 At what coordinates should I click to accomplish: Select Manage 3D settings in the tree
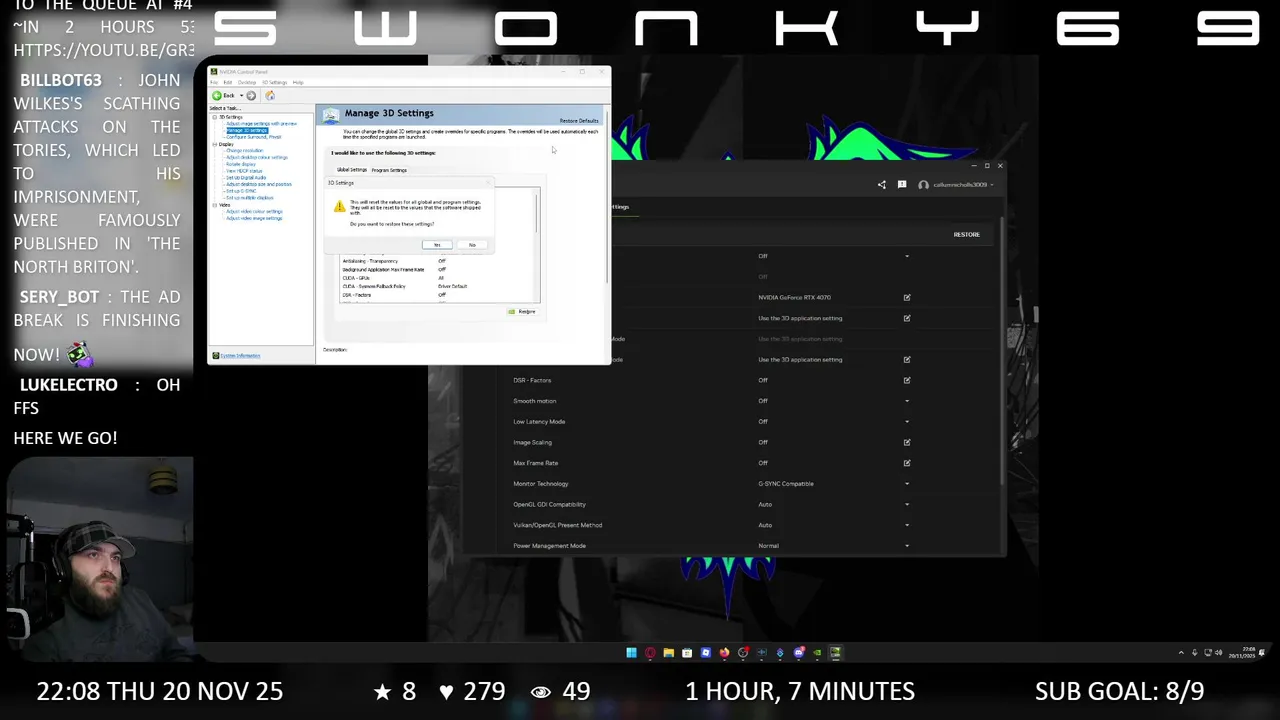click(x=247, y=130)
